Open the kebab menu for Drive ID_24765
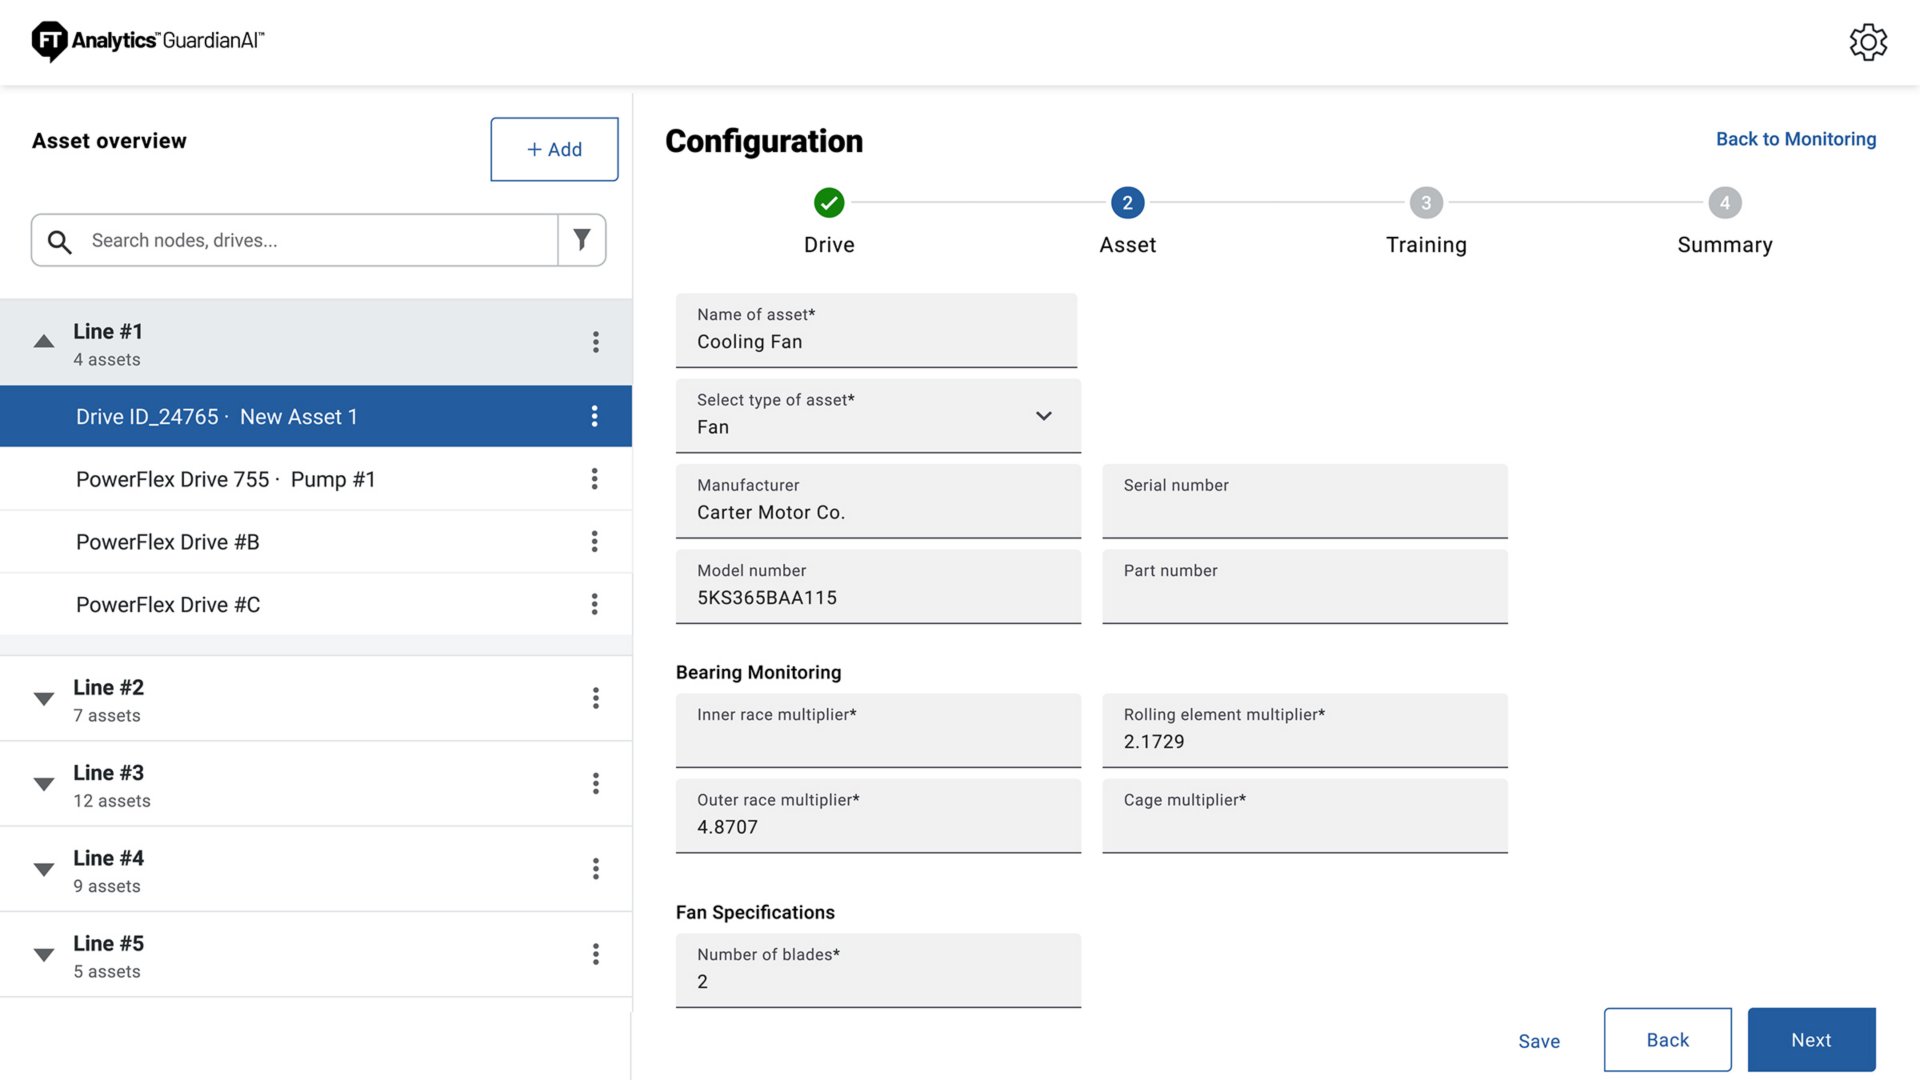This screenshot has height=1080, width=1920. click(595, 416)
